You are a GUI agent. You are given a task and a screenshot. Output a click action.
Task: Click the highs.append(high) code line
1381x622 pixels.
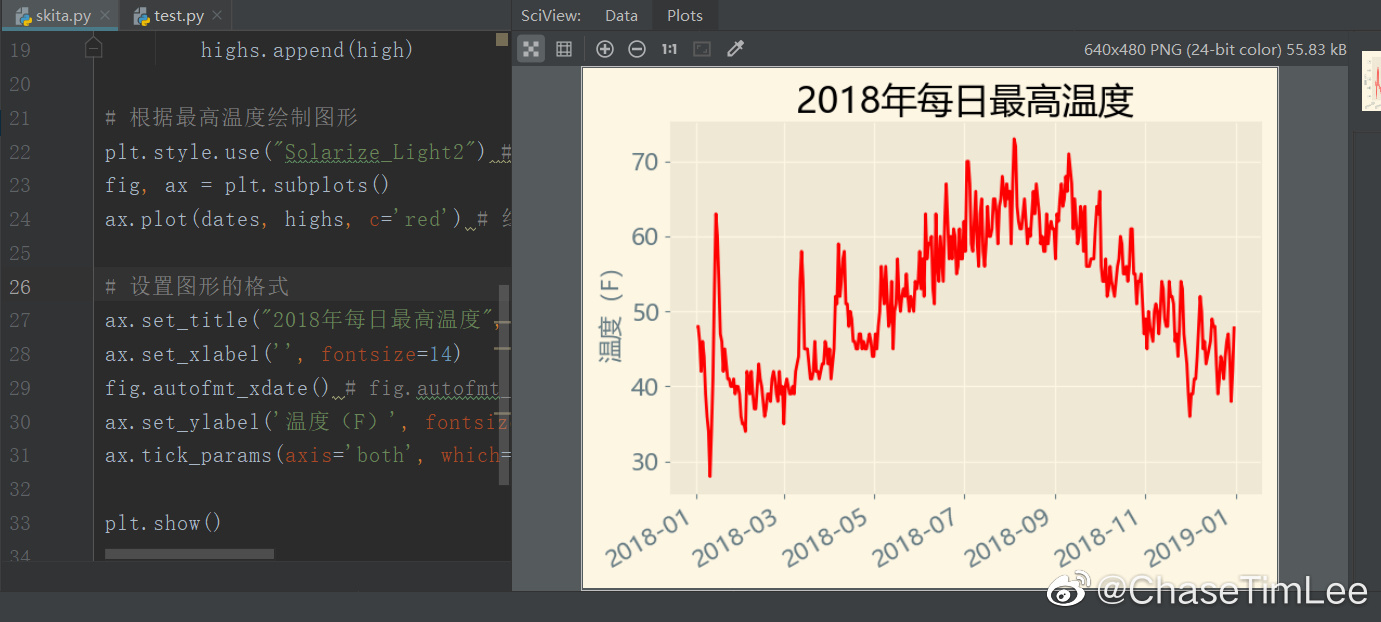pos(307,50)
